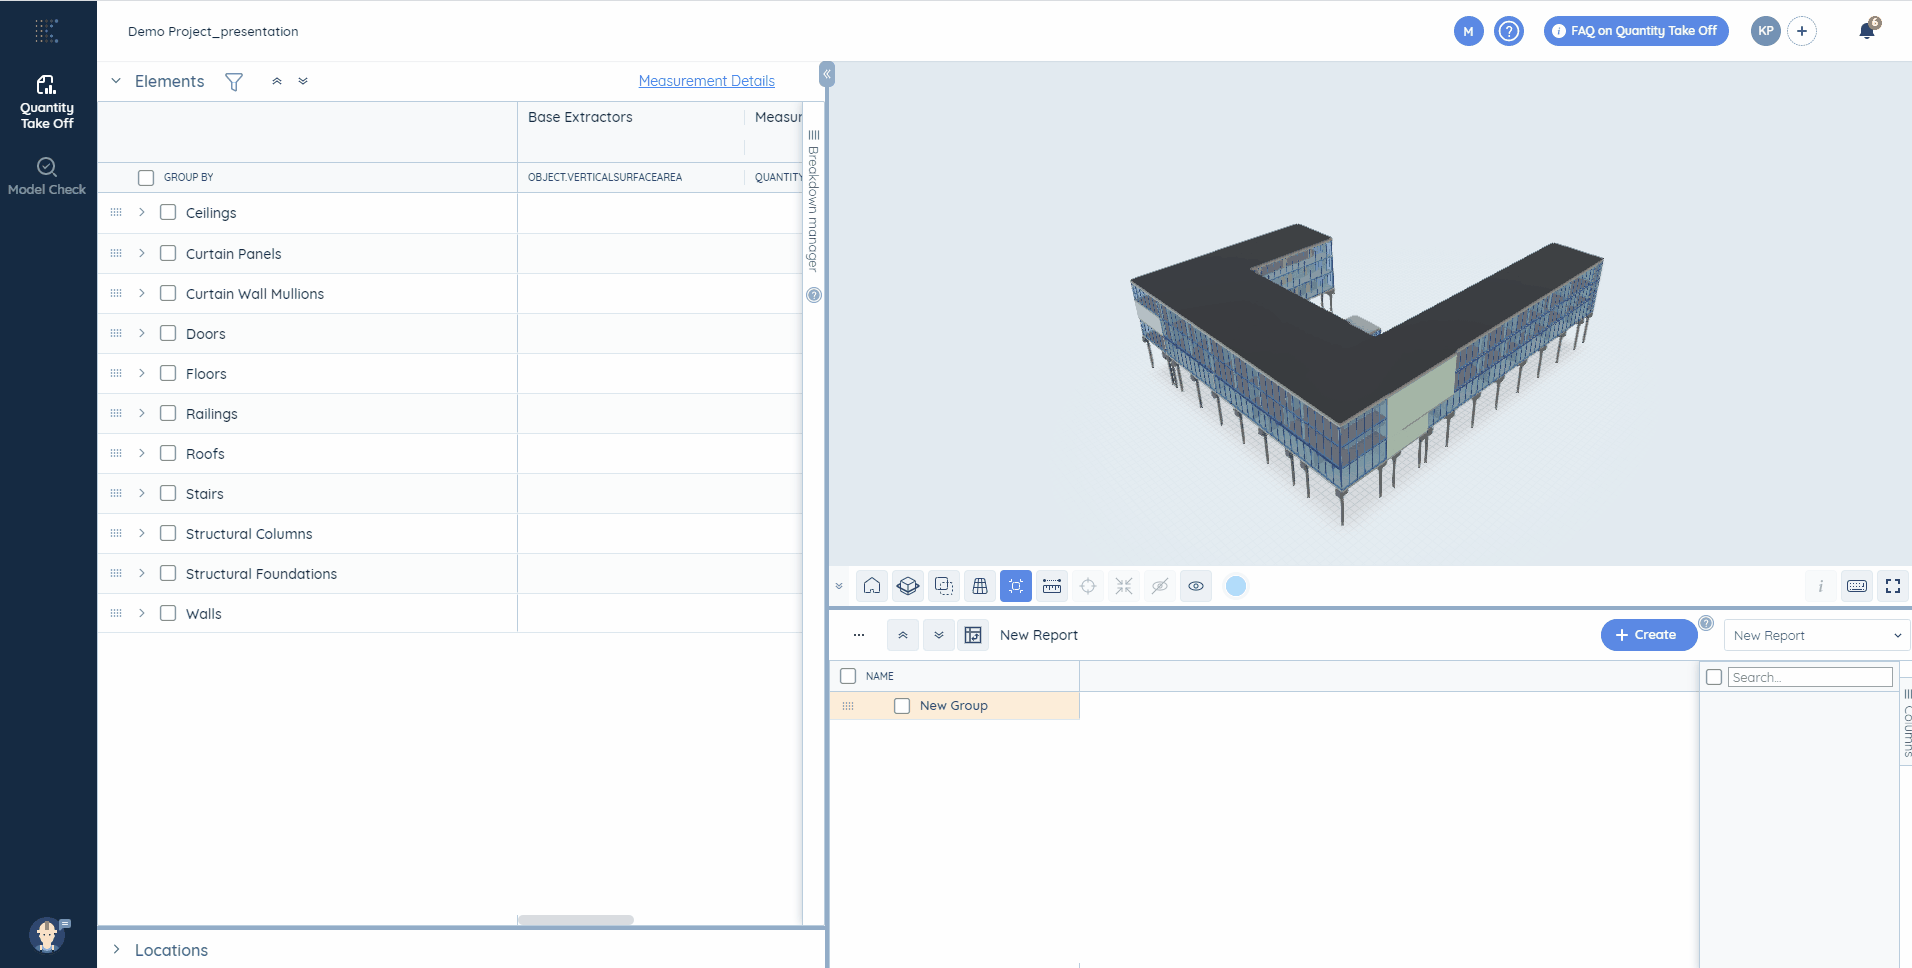The width and height of the screenshot is (1912, 968).
Task: Collapse the Elements section
Action: (116, 81)
